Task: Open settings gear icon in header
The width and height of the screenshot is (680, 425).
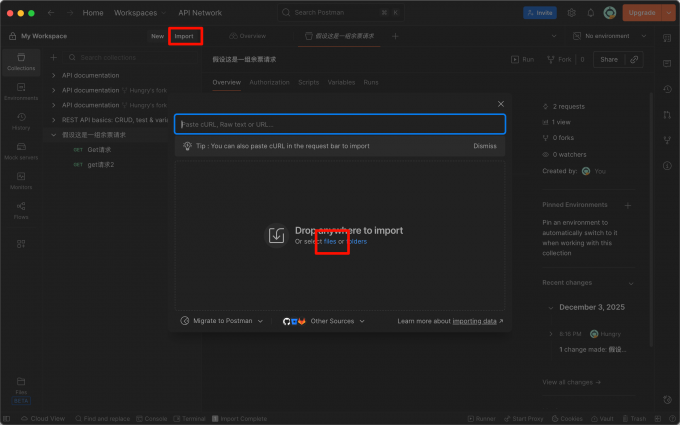Action: click(572, 13)
